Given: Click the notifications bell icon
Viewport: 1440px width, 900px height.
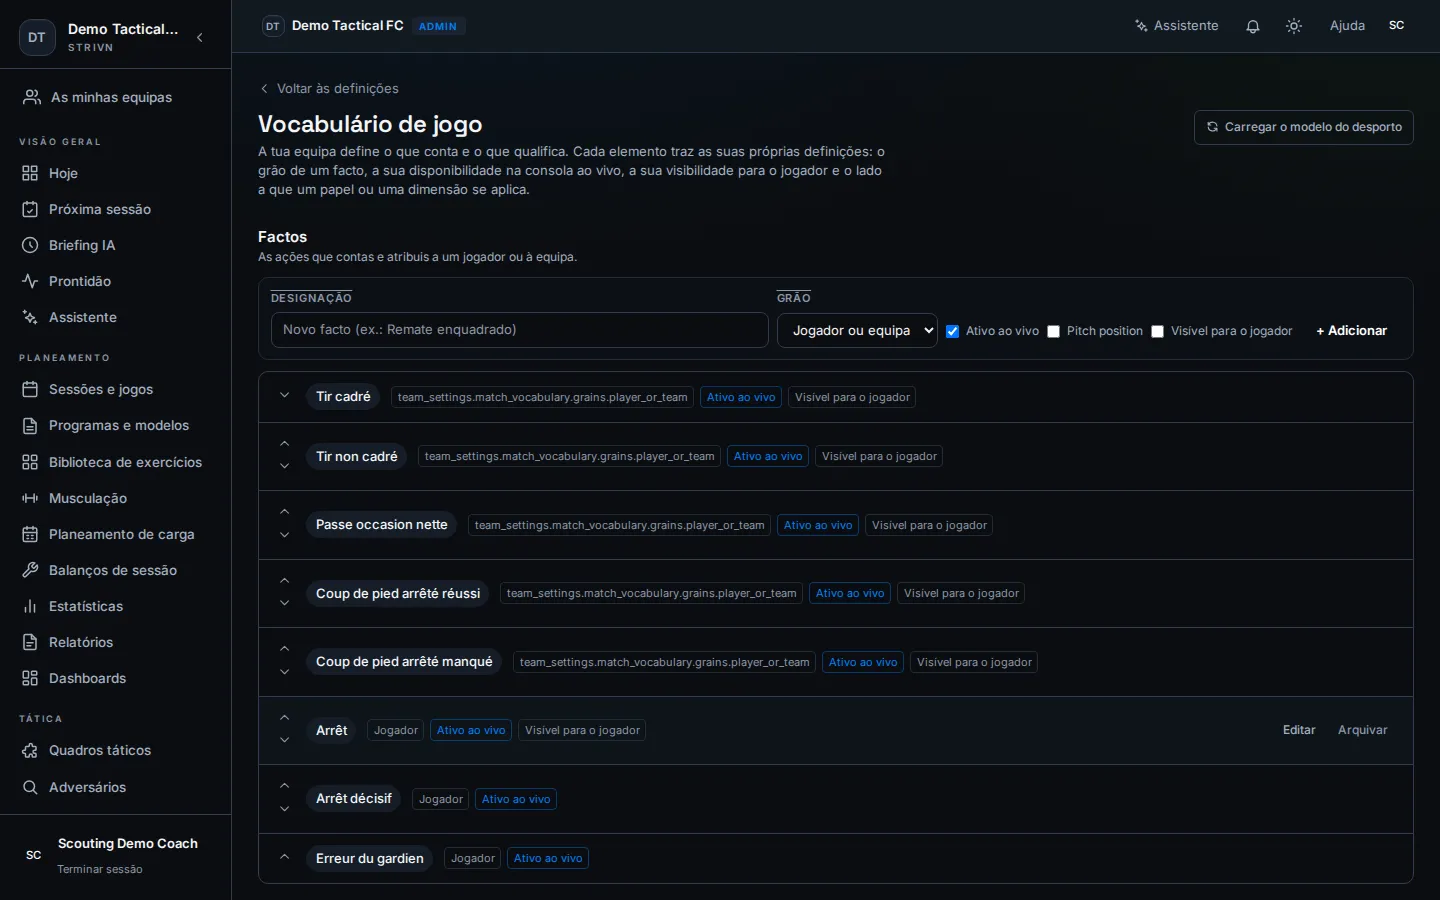Looking at the screenshot, I should [1252, 26].
